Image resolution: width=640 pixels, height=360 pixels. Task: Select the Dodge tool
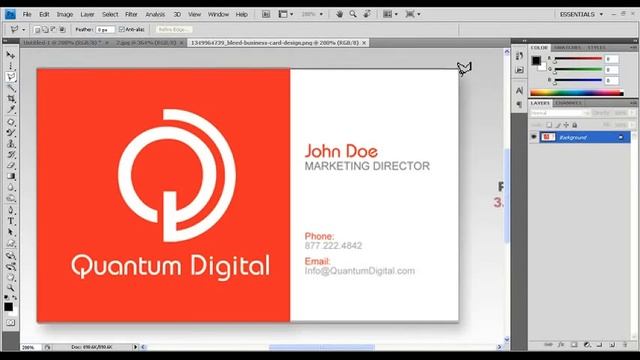(11, 199)
